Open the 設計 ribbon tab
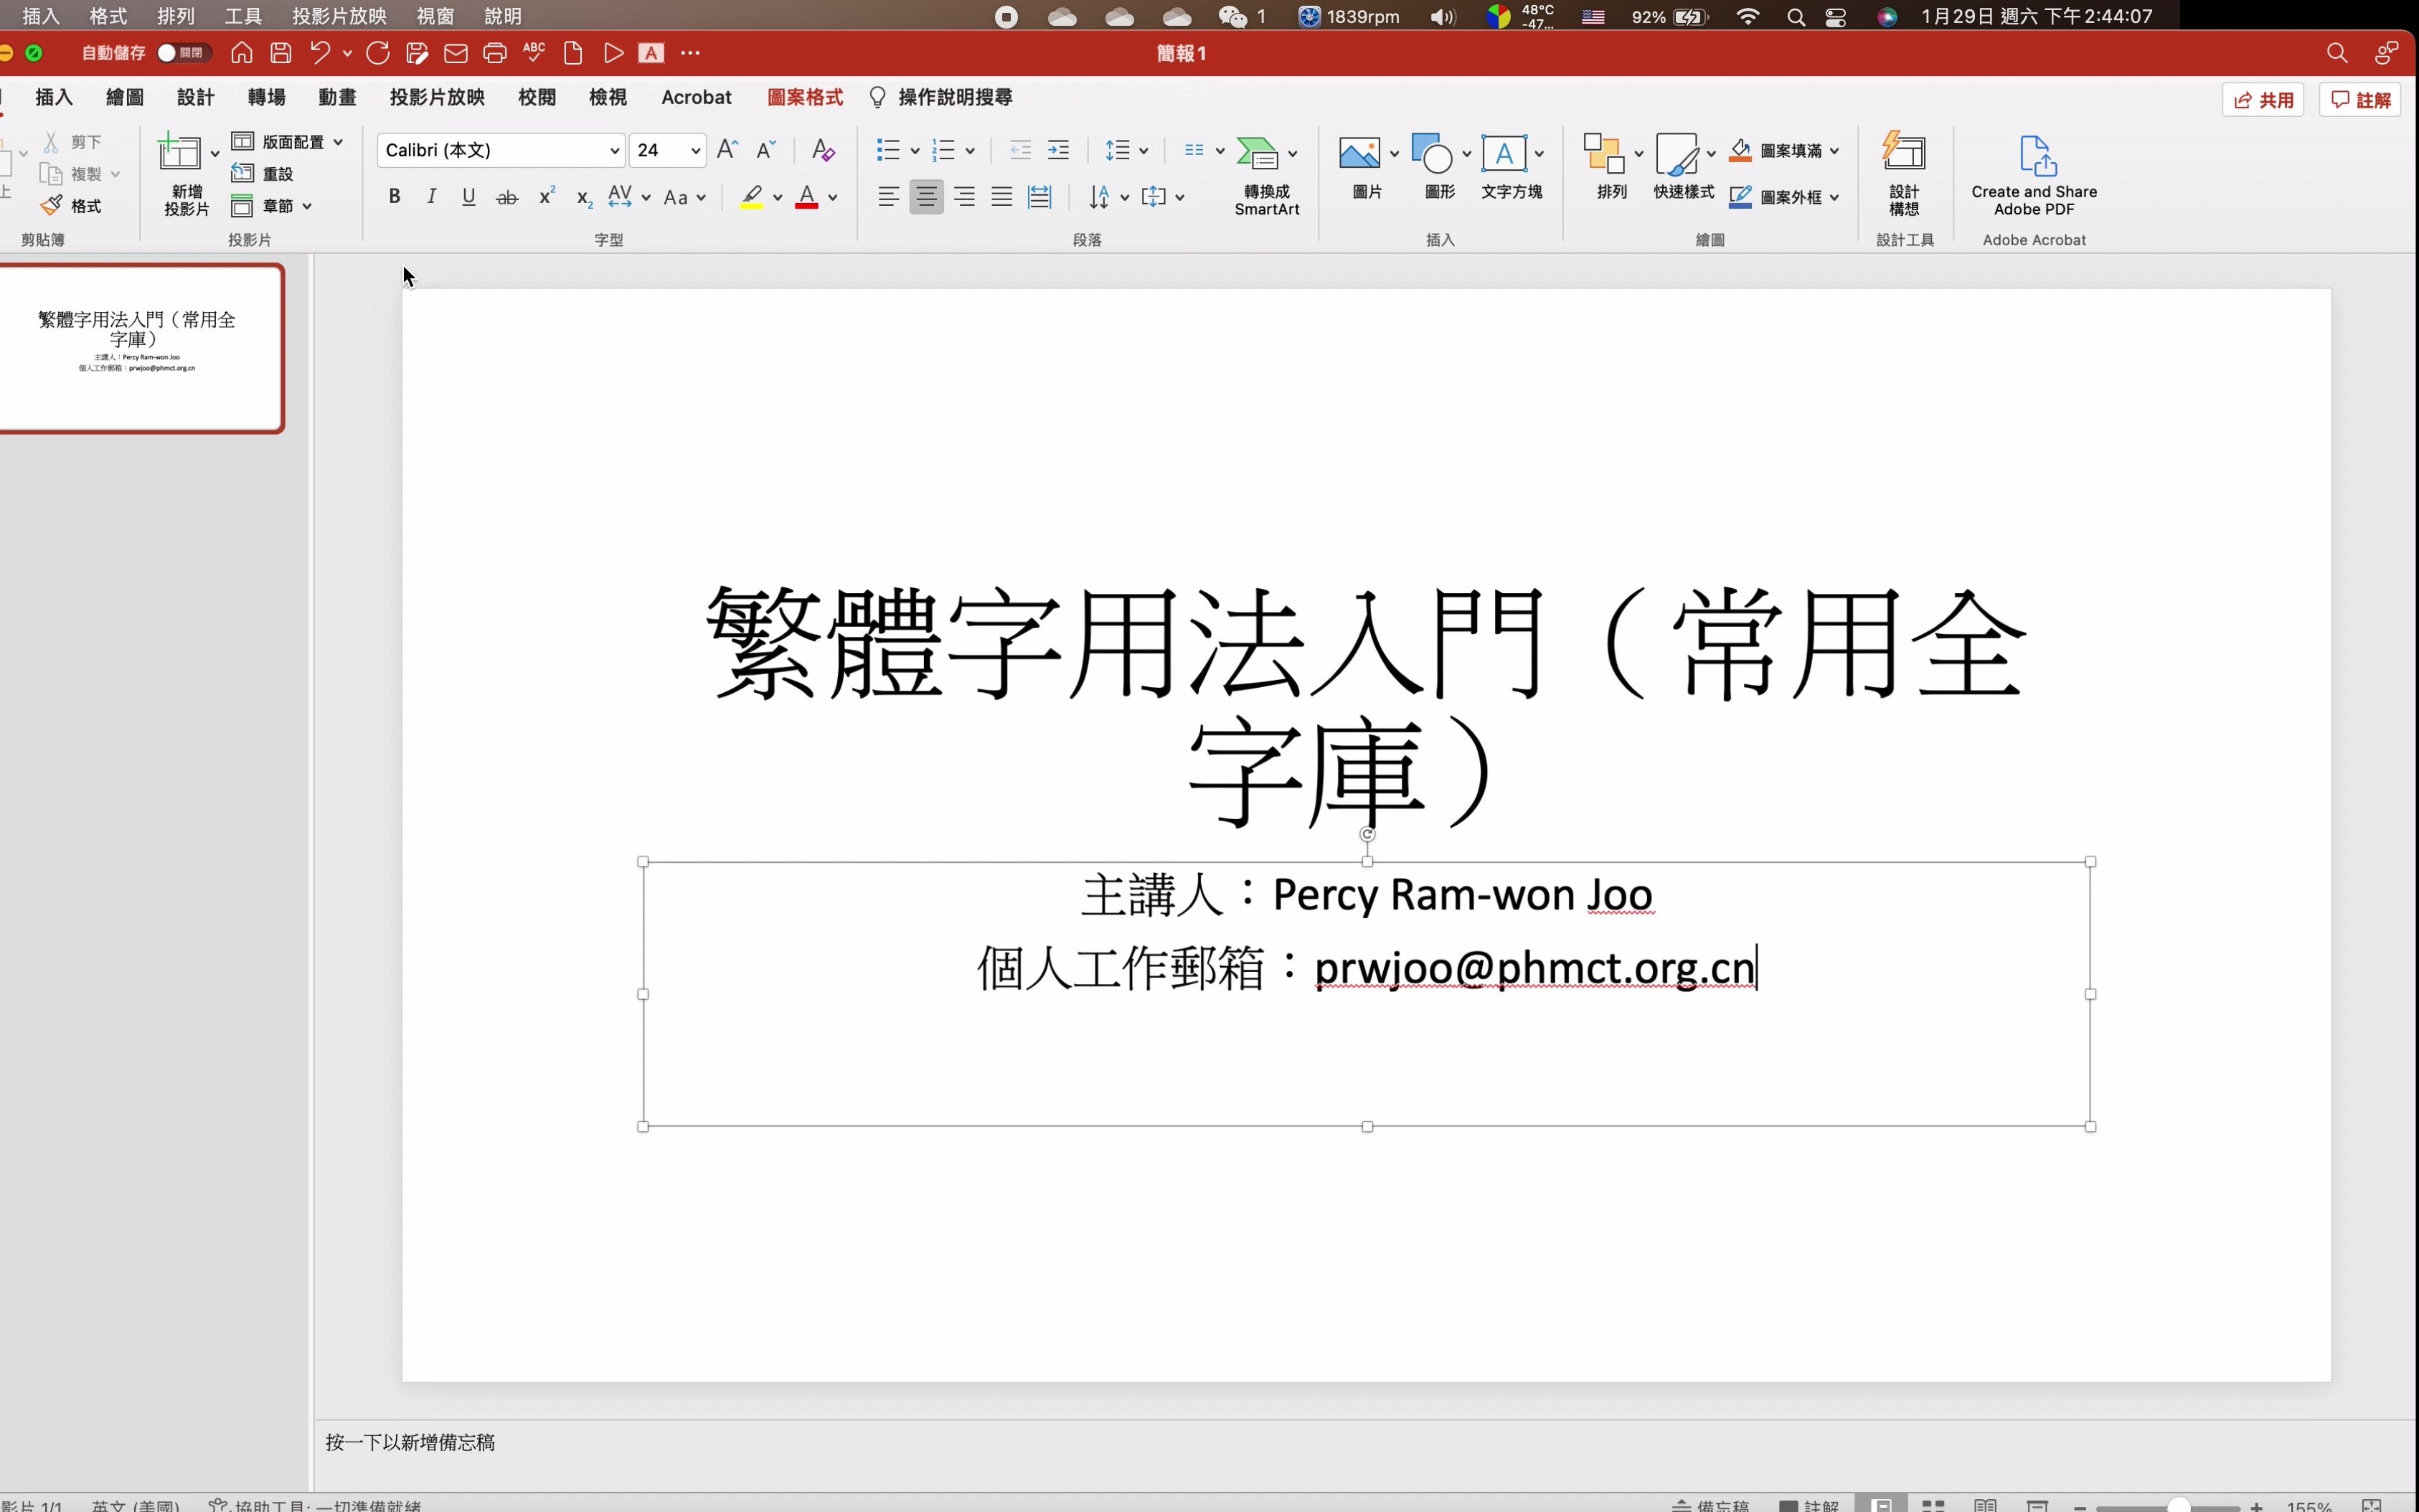The height and width of the screenshot is (1512, 2419). coord(195,97)
